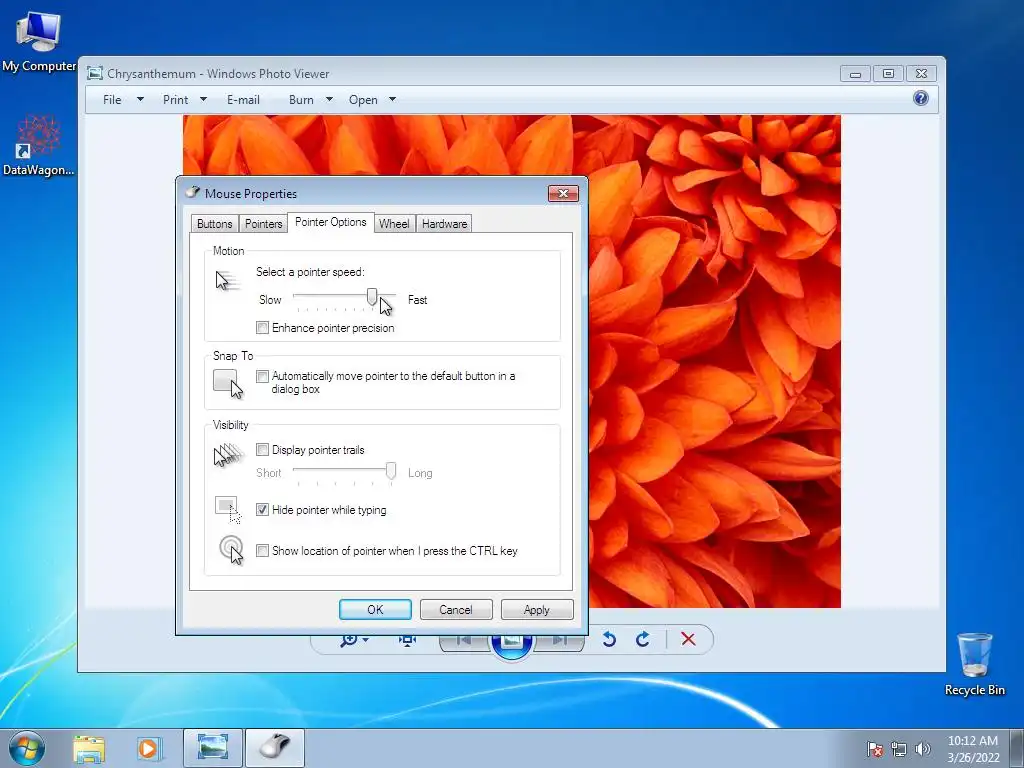Switch to the Buttons tab

point(214,223)
